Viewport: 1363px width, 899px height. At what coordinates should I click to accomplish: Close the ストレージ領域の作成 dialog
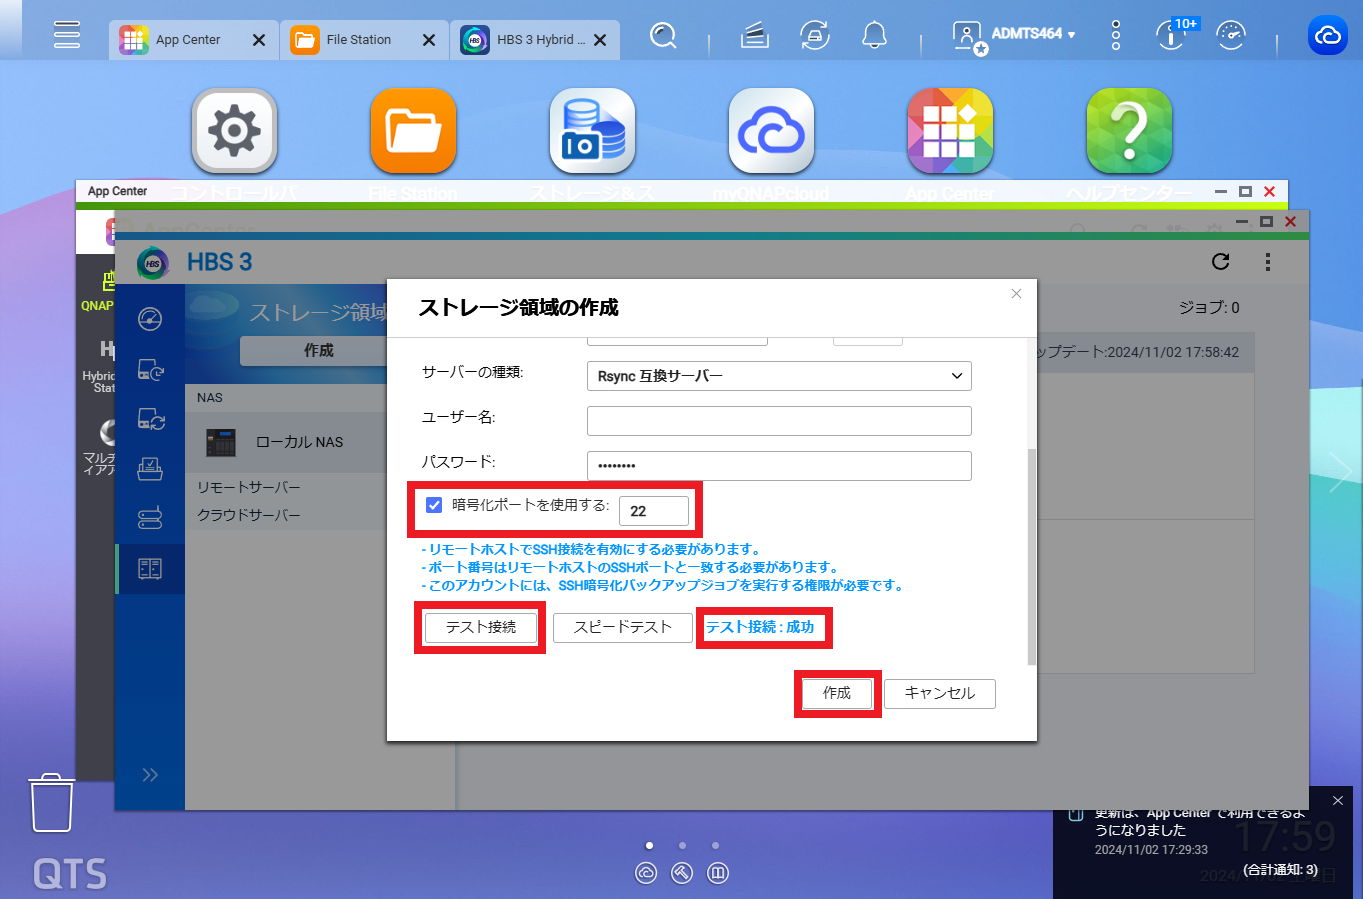1016,294
